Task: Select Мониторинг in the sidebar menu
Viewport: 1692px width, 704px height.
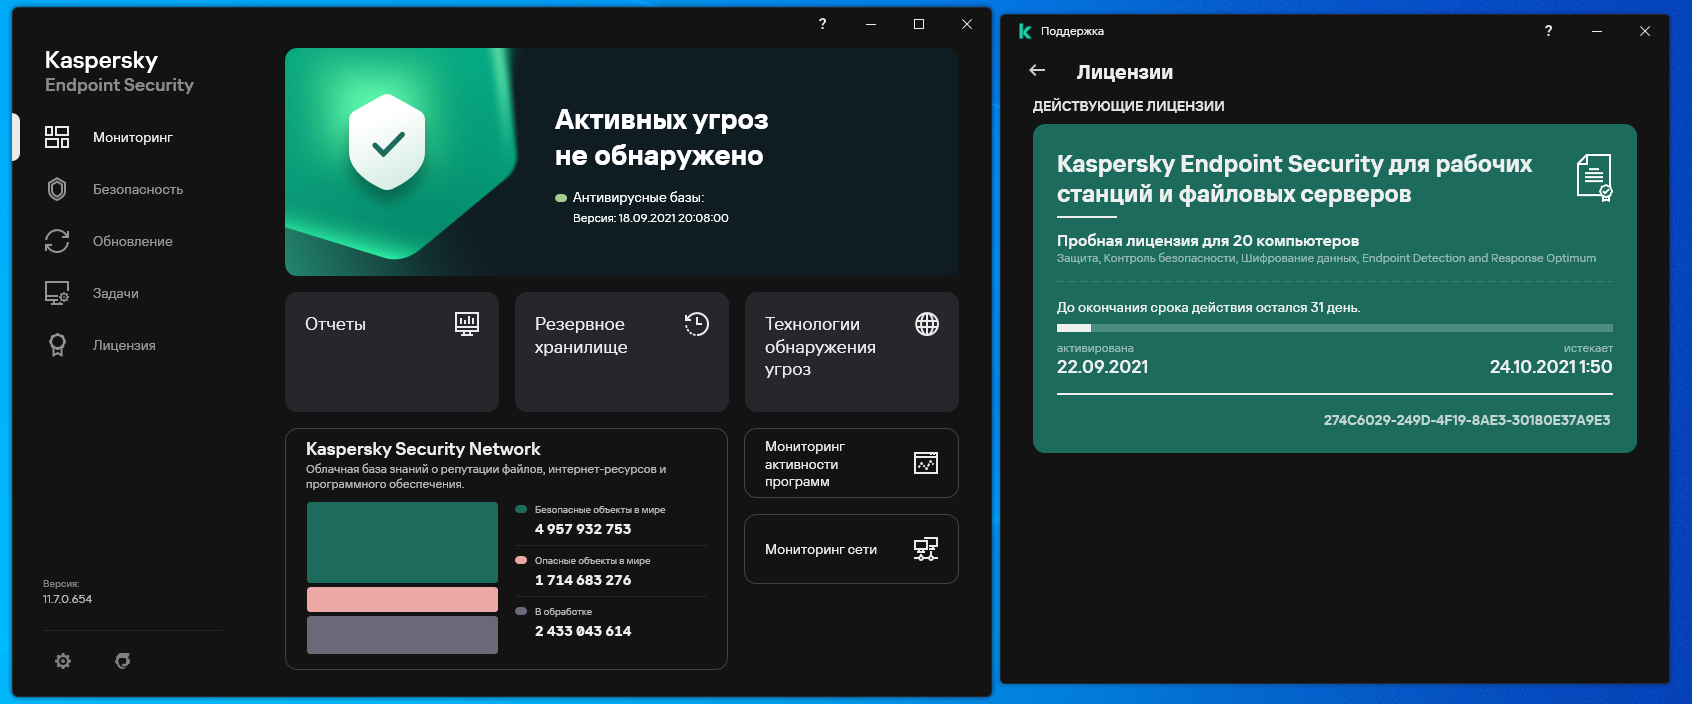Action: click(132, 137)
